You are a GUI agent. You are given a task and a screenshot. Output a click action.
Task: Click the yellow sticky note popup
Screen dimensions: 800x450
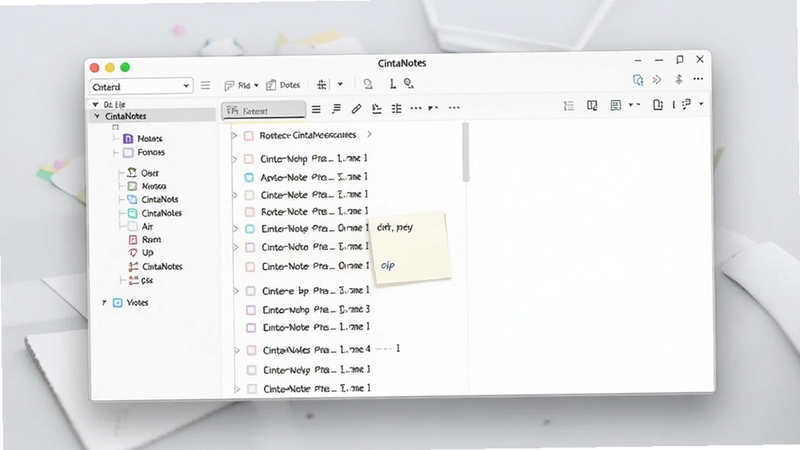[x=411, y=246]
